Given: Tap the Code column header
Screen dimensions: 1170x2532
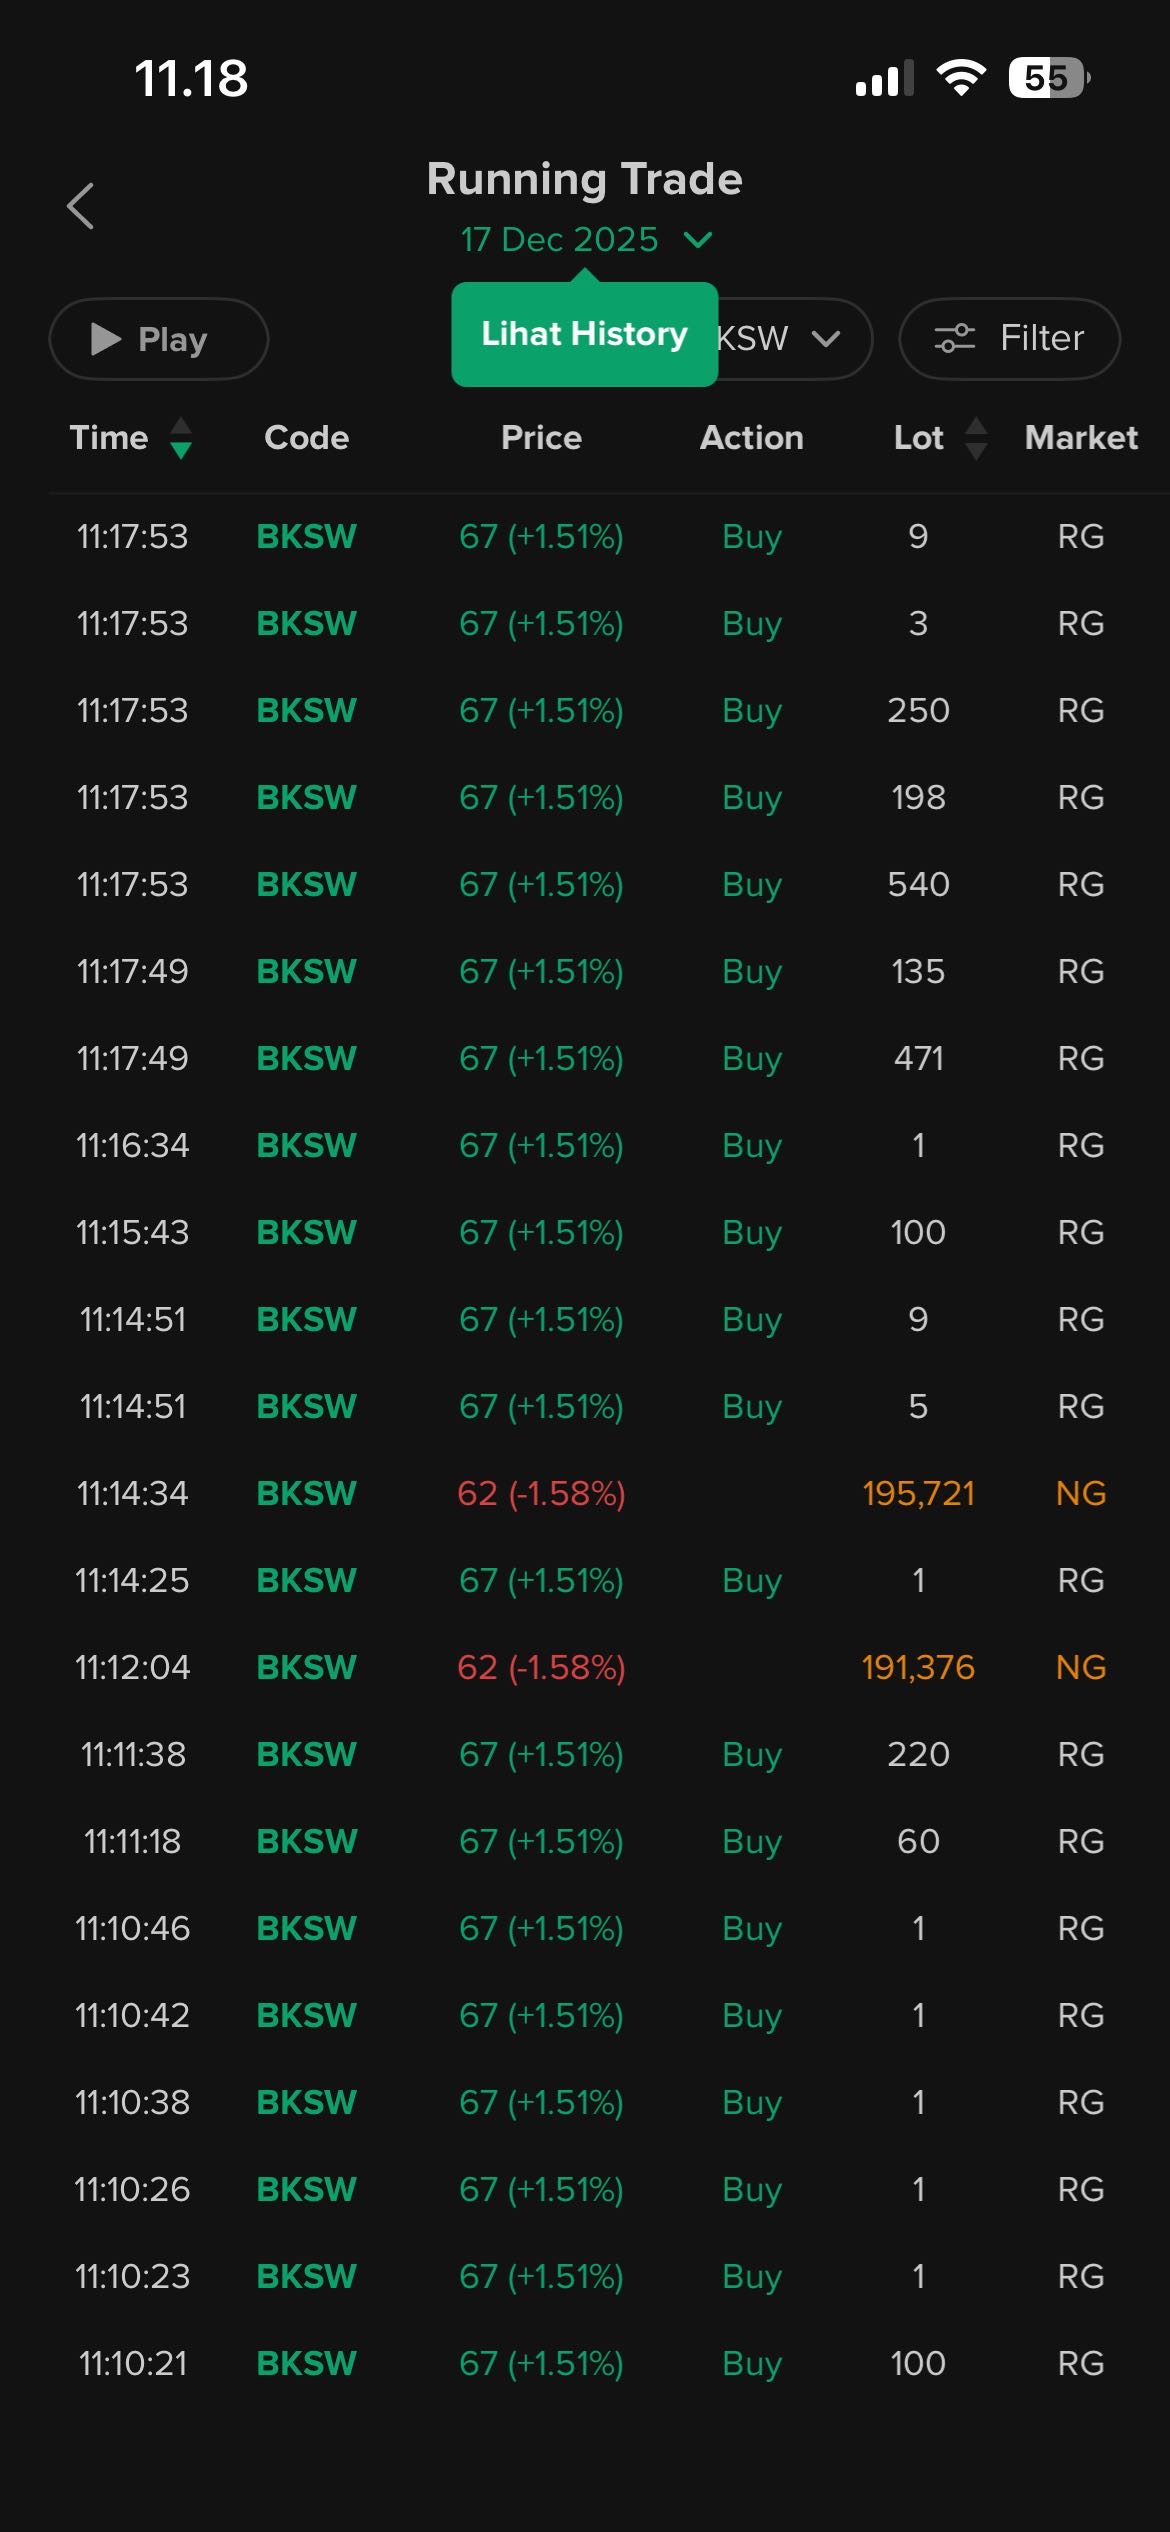Looking at the screenshot, I should 306,438.
